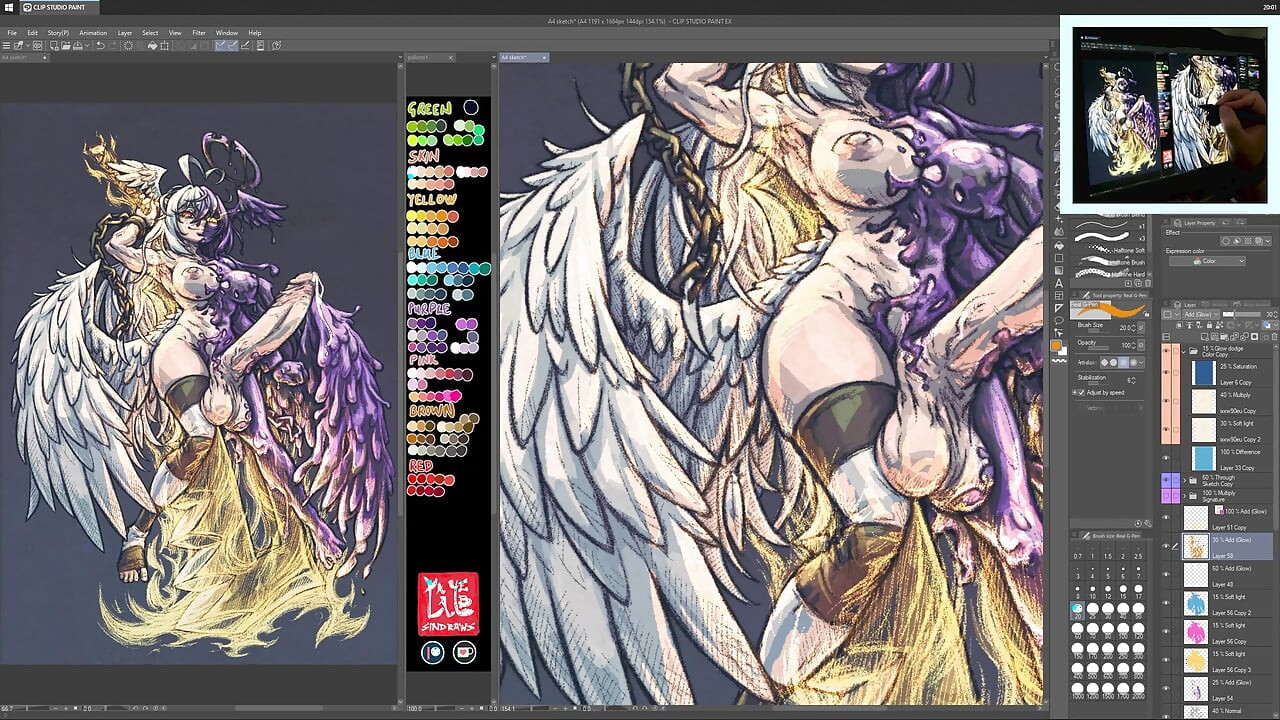The width and height of the screenshot is (1280, 720).
Task: Select the Halftone Brush sub tool
Action: pyautogui.click(x=1109, y=260)
